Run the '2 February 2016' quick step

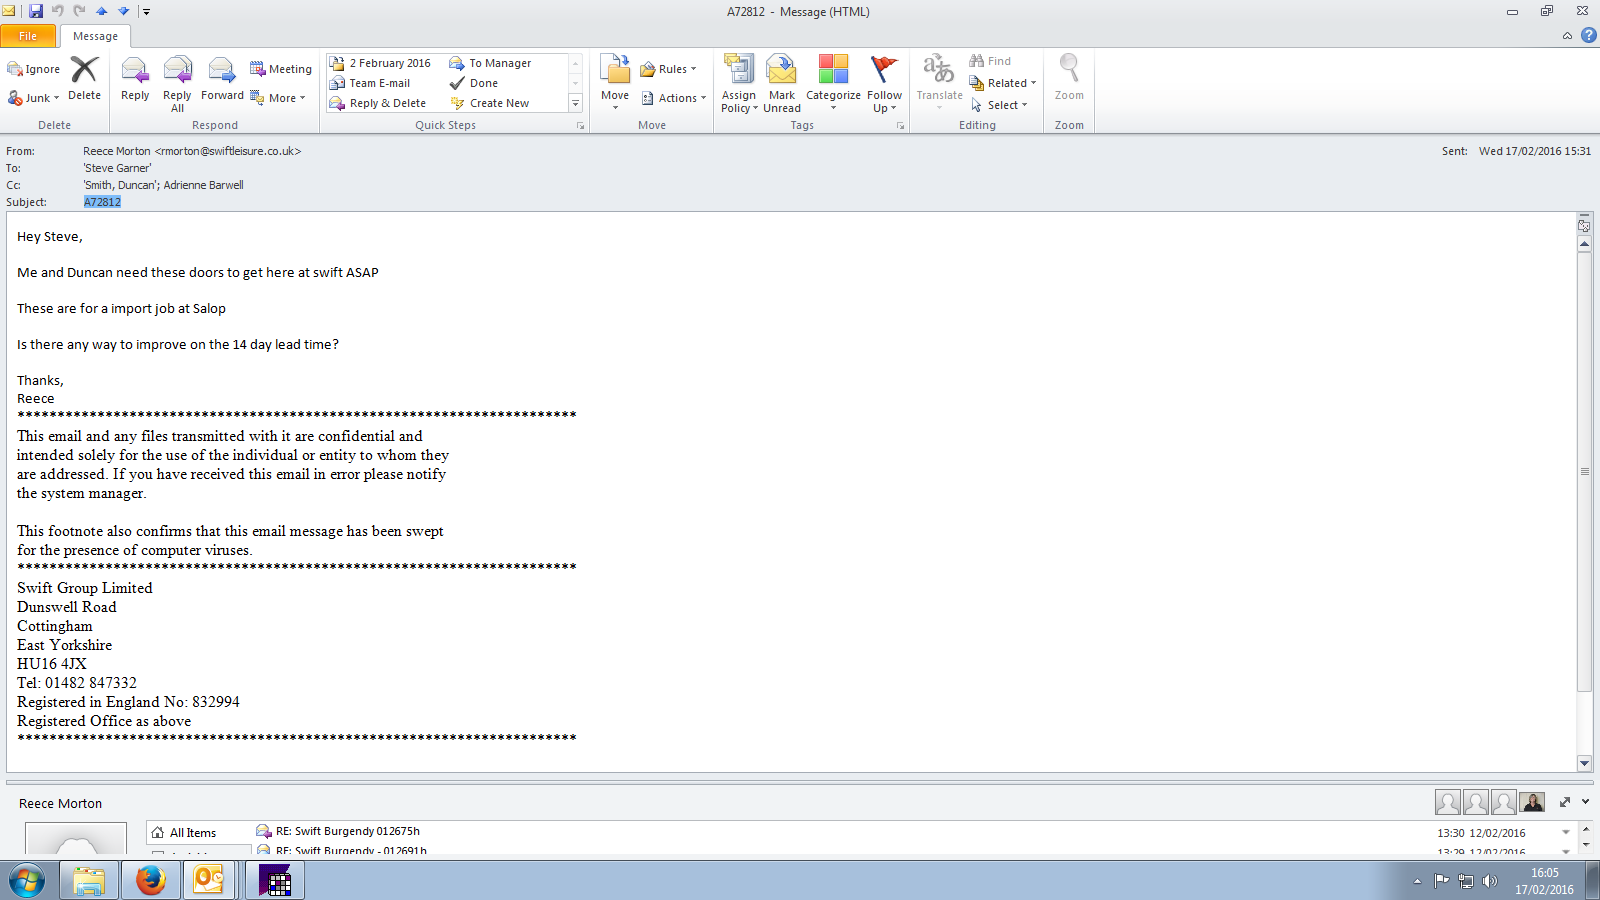tap(381, 63)
